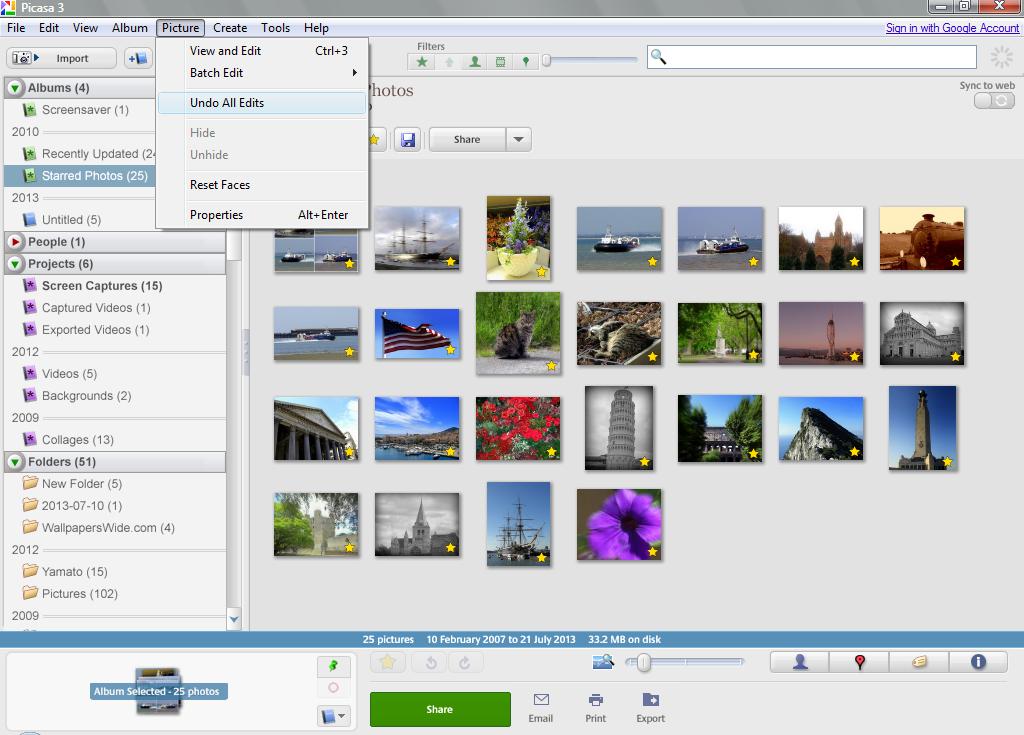Image resolution: width=1024 pixels, height=735 pixels.
Task: Click Sign in with Google Account link
Action: point(952,28)
